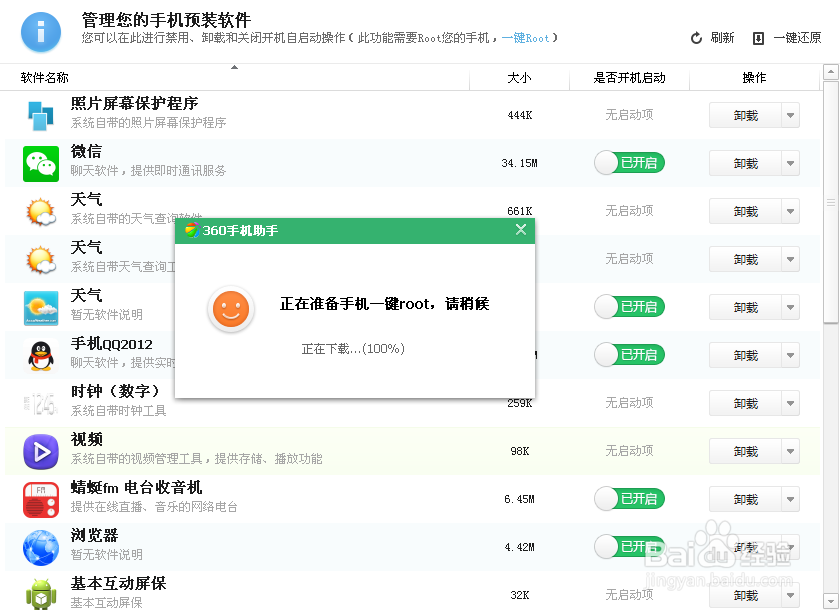Toggle 手机QQ2012 startup switch
840x610 pixels.
click(629, 355)
